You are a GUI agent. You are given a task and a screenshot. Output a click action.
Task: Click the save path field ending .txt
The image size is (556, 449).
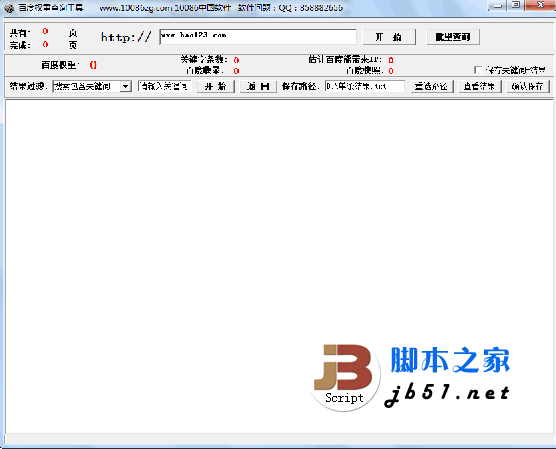[365, 86]
